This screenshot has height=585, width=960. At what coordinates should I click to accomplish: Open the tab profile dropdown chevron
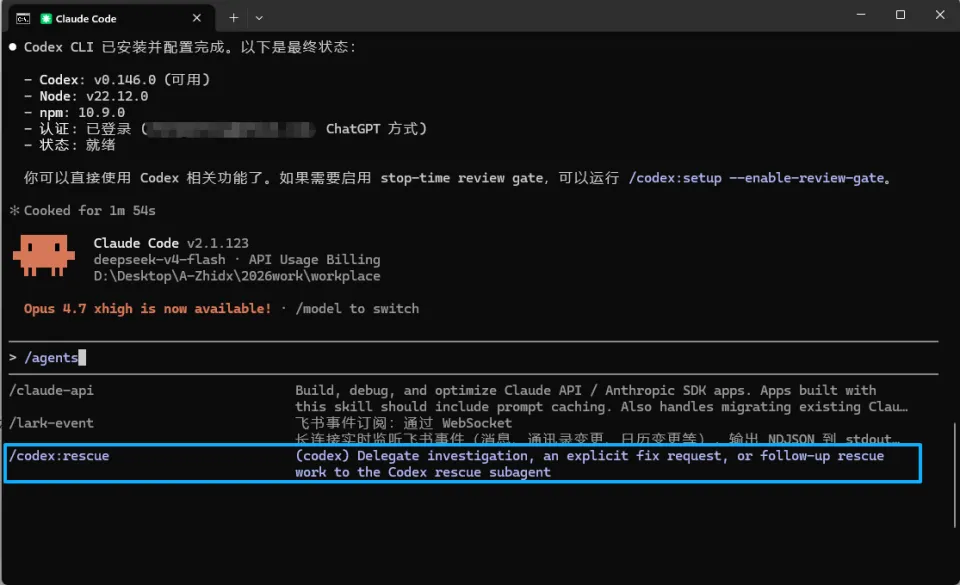(x=259, y=18)
